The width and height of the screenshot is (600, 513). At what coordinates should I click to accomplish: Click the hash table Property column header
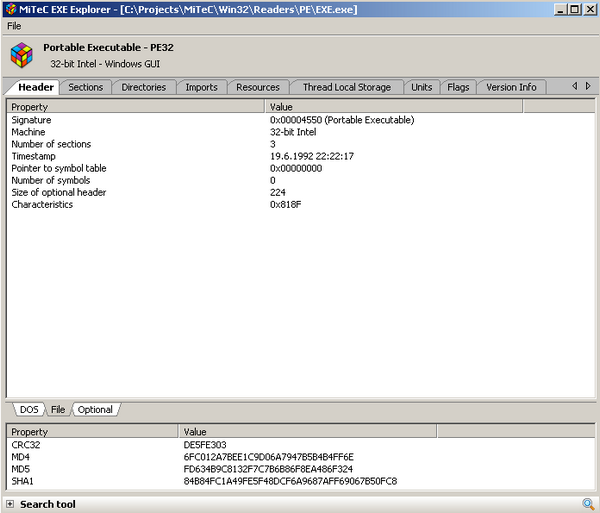(93, 432)
